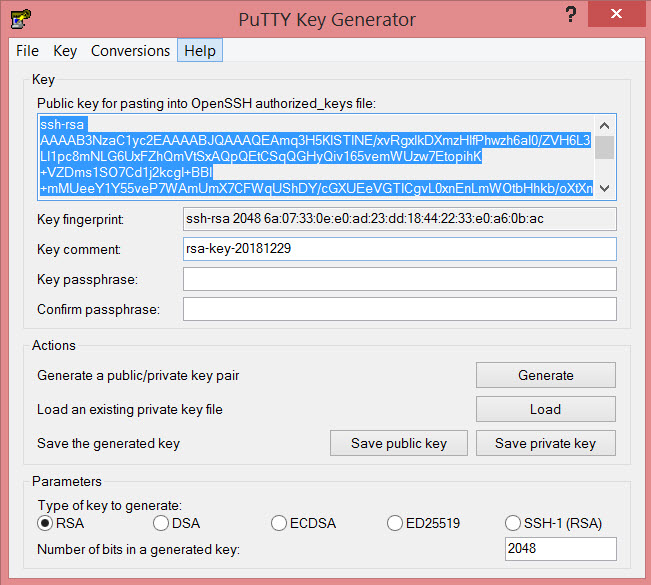Click Save public key button

coord(399,443)
